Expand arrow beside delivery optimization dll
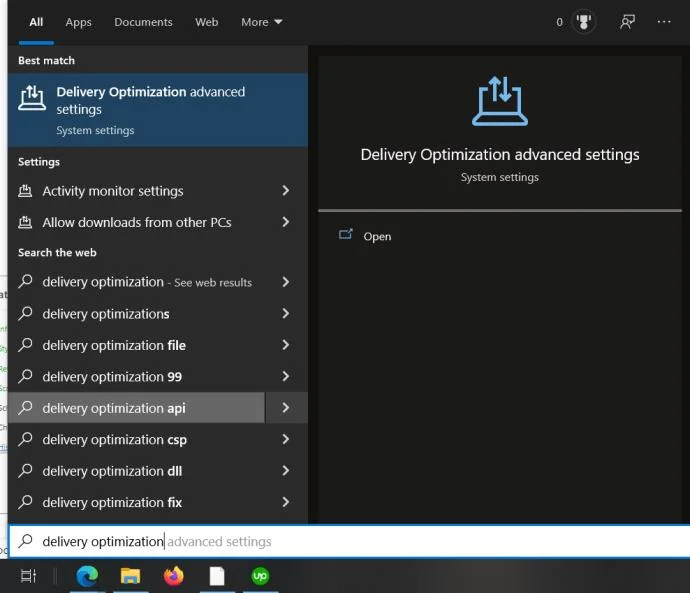690x593 pixels. click(x=286, y=471)
